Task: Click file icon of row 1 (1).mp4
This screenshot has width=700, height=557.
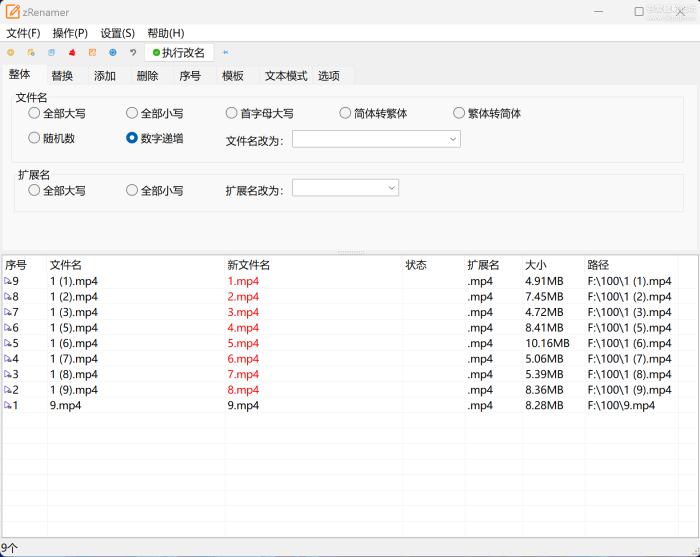Action: pos(8,281)
